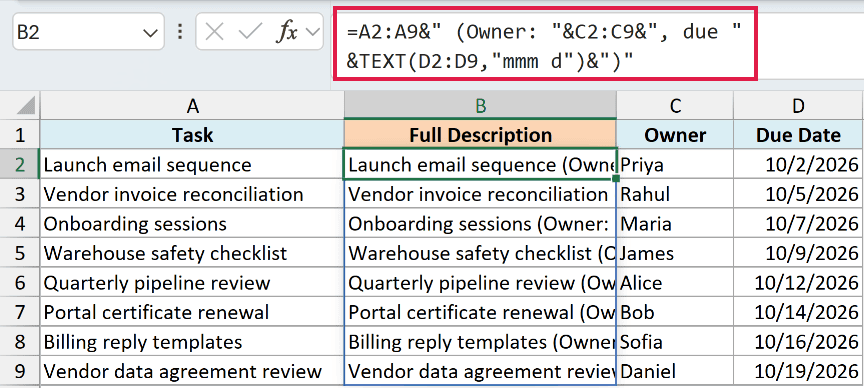Click cell 'Onboarding sessions' in column A
The height and width of the screenshot is (388, 864).
pyautogui.click(x=192, y=224)
